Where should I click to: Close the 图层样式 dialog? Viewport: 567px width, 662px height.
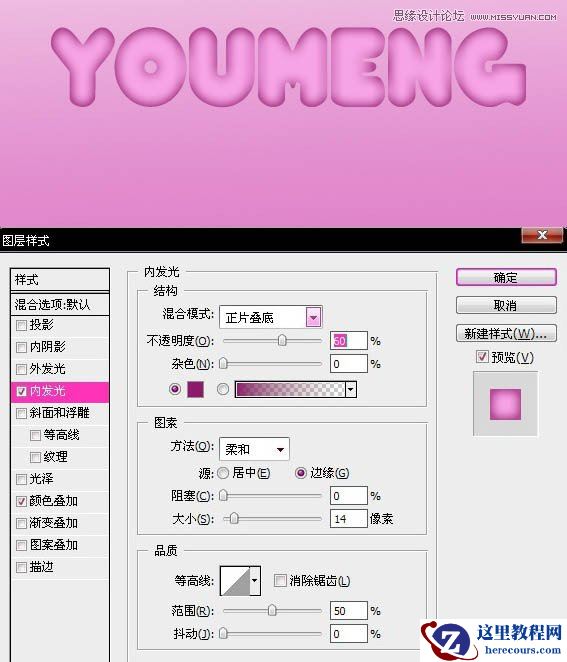pos(542,235)
